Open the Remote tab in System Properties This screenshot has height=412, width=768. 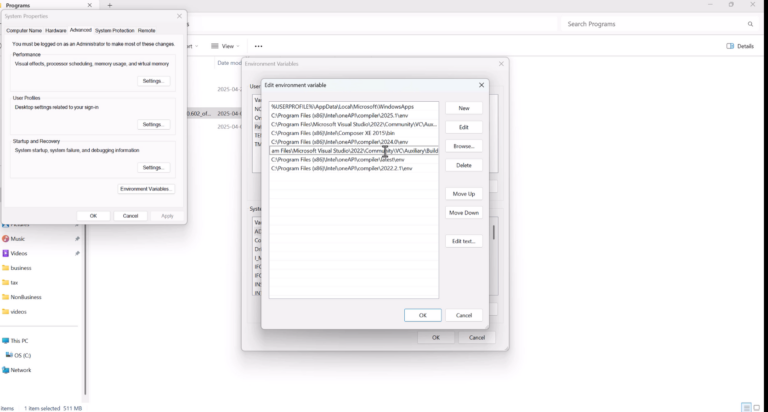(x=146, y=30)
